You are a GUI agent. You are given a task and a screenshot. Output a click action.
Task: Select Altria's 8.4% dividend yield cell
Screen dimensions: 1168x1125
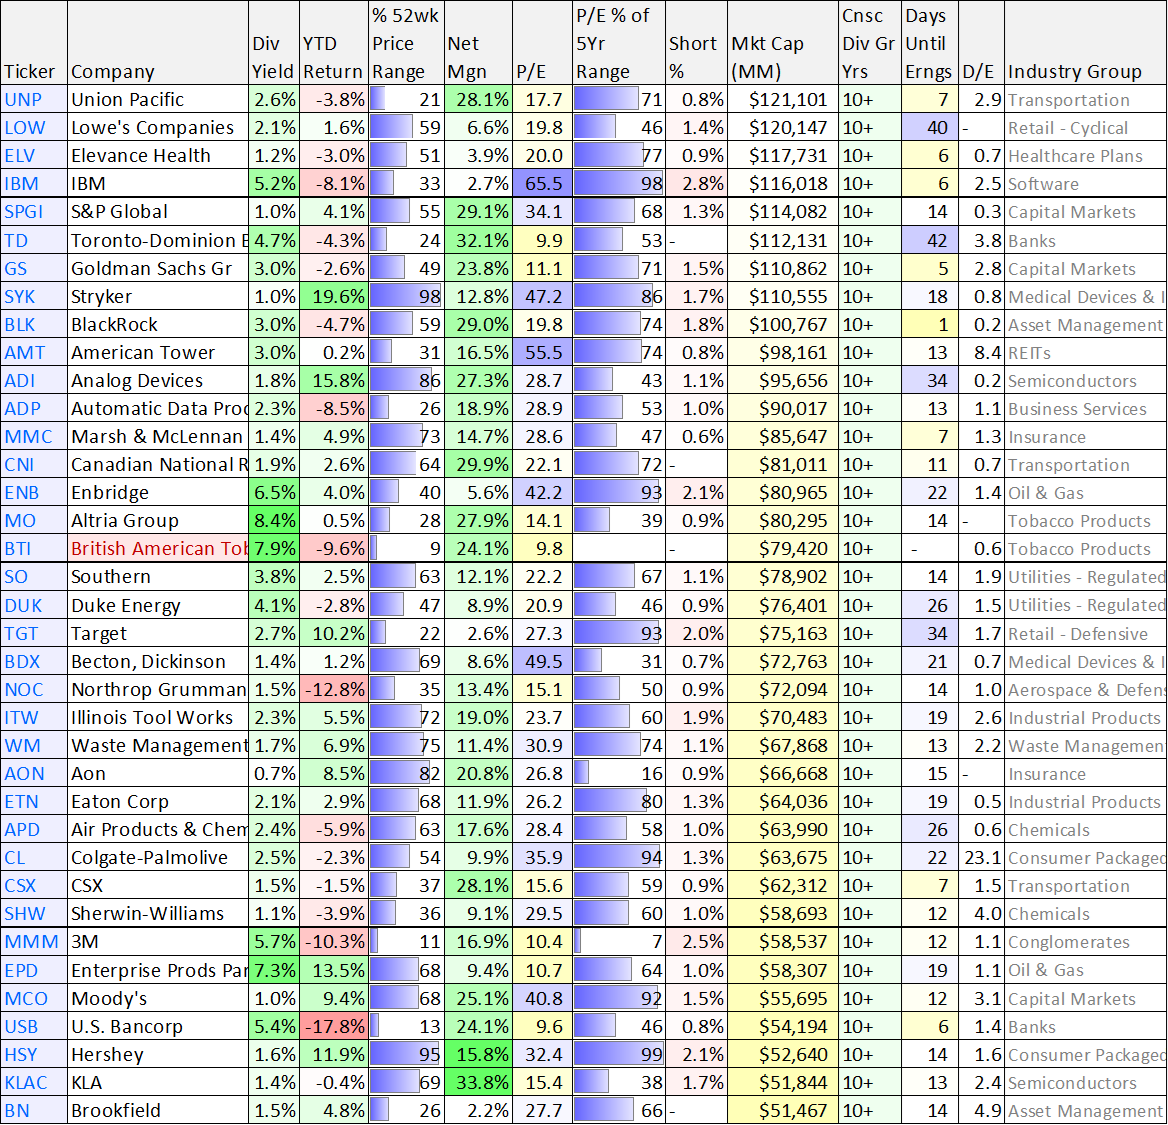coord(274,520)
